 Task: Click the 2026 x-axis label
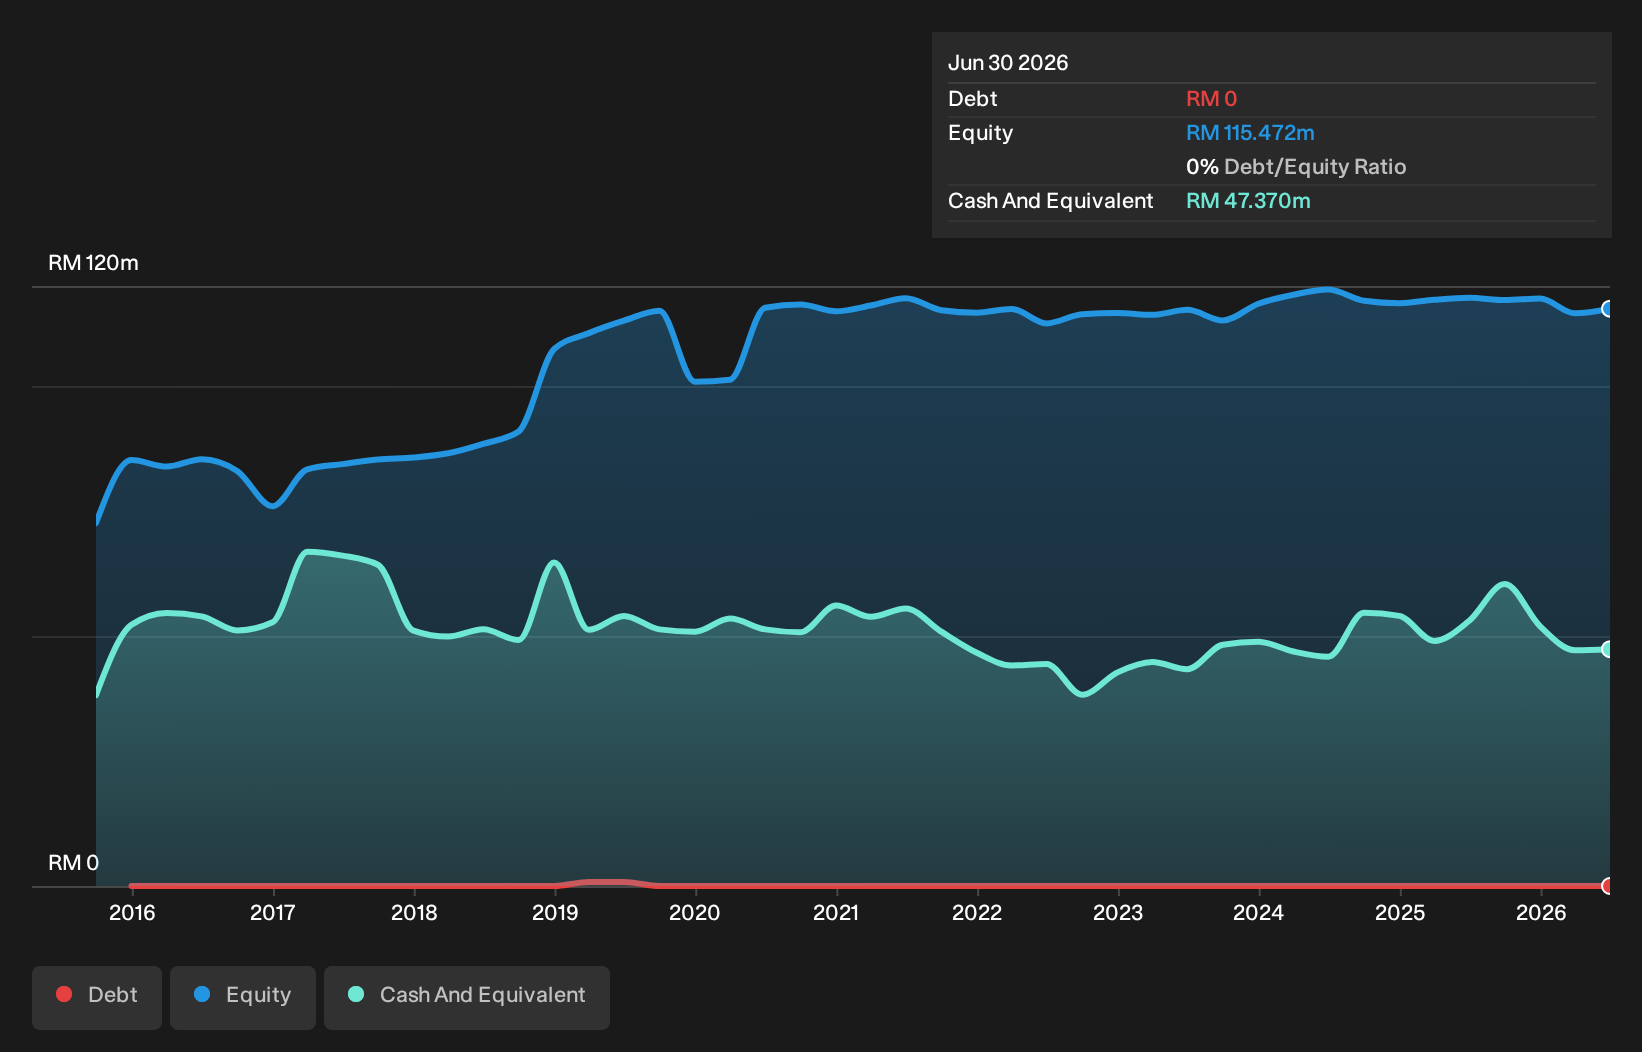(1541, 912)
